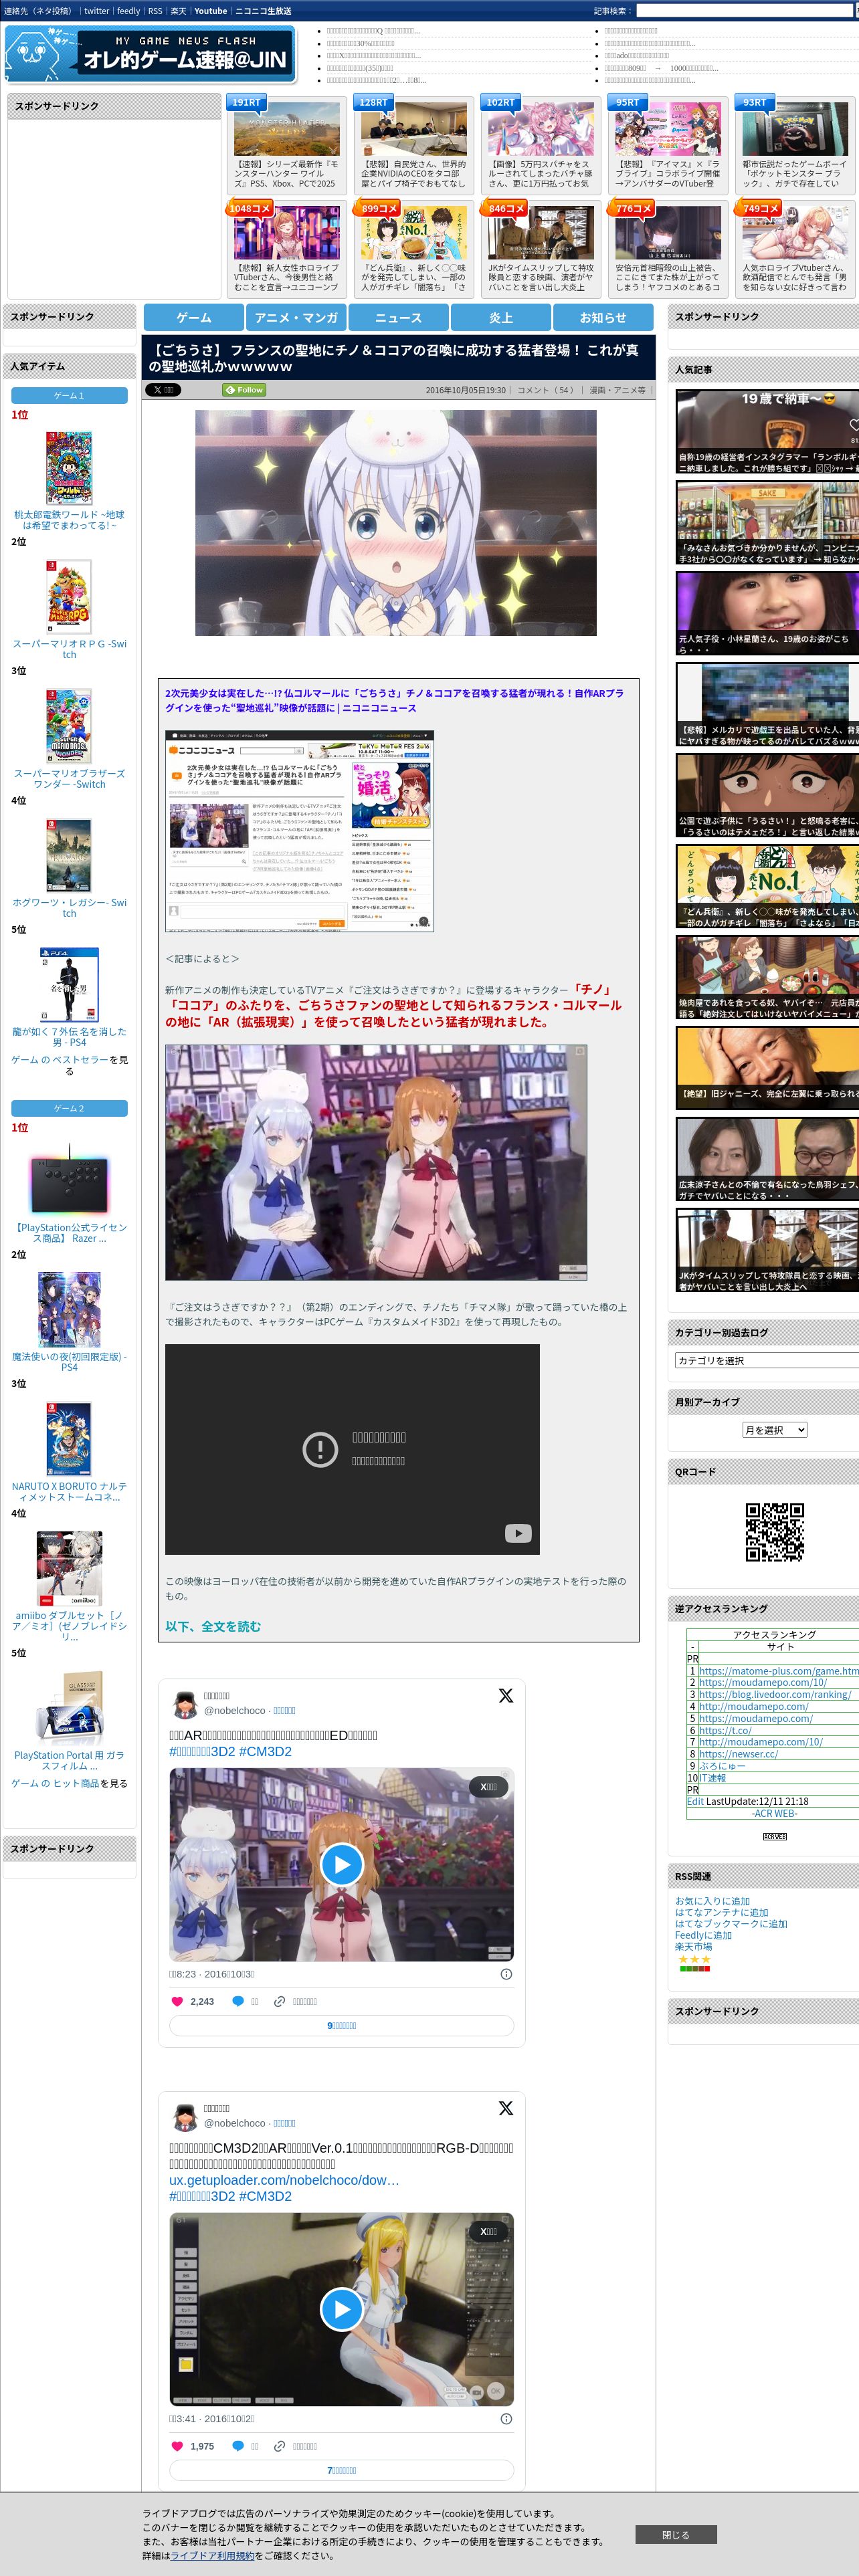Select the ニュース navigation tab
The height and width of the screenshot is (2576, 859).
coord(398,317)
